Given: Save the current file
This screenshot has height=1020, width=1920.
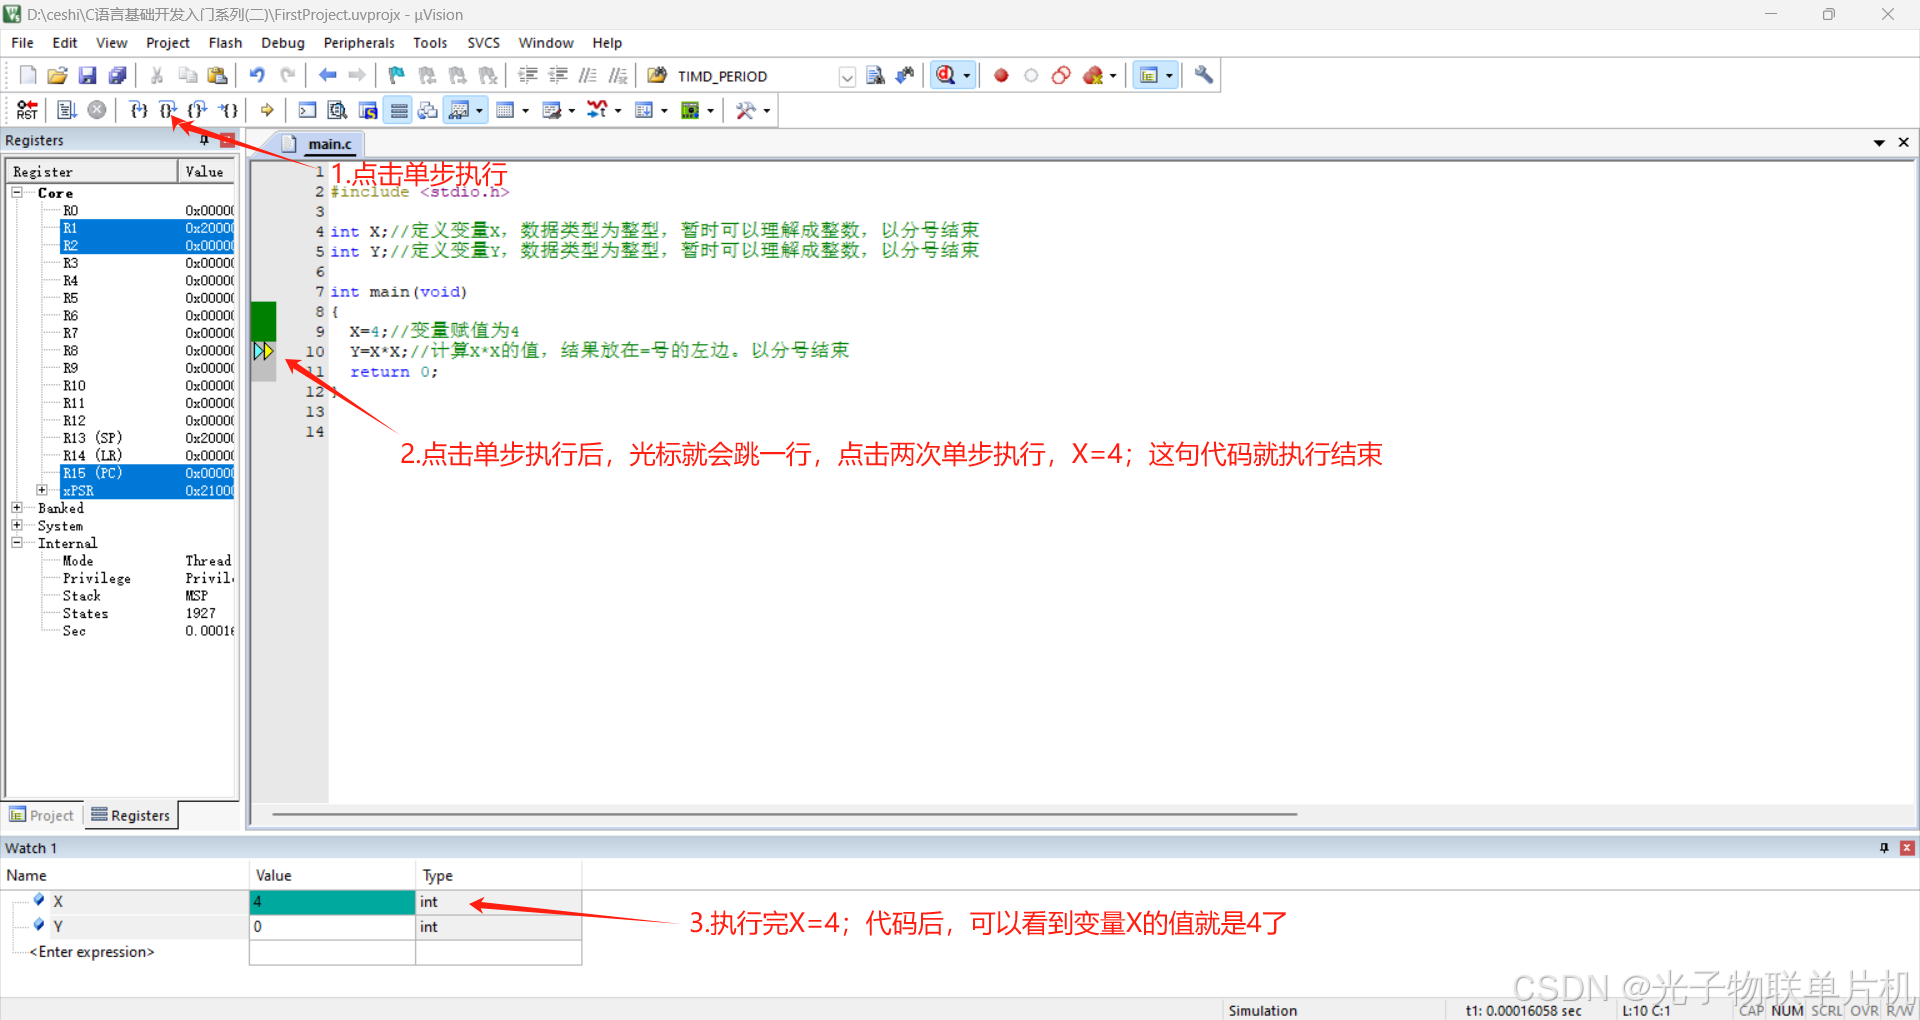Looking at the screenshot, I should 88,75.
